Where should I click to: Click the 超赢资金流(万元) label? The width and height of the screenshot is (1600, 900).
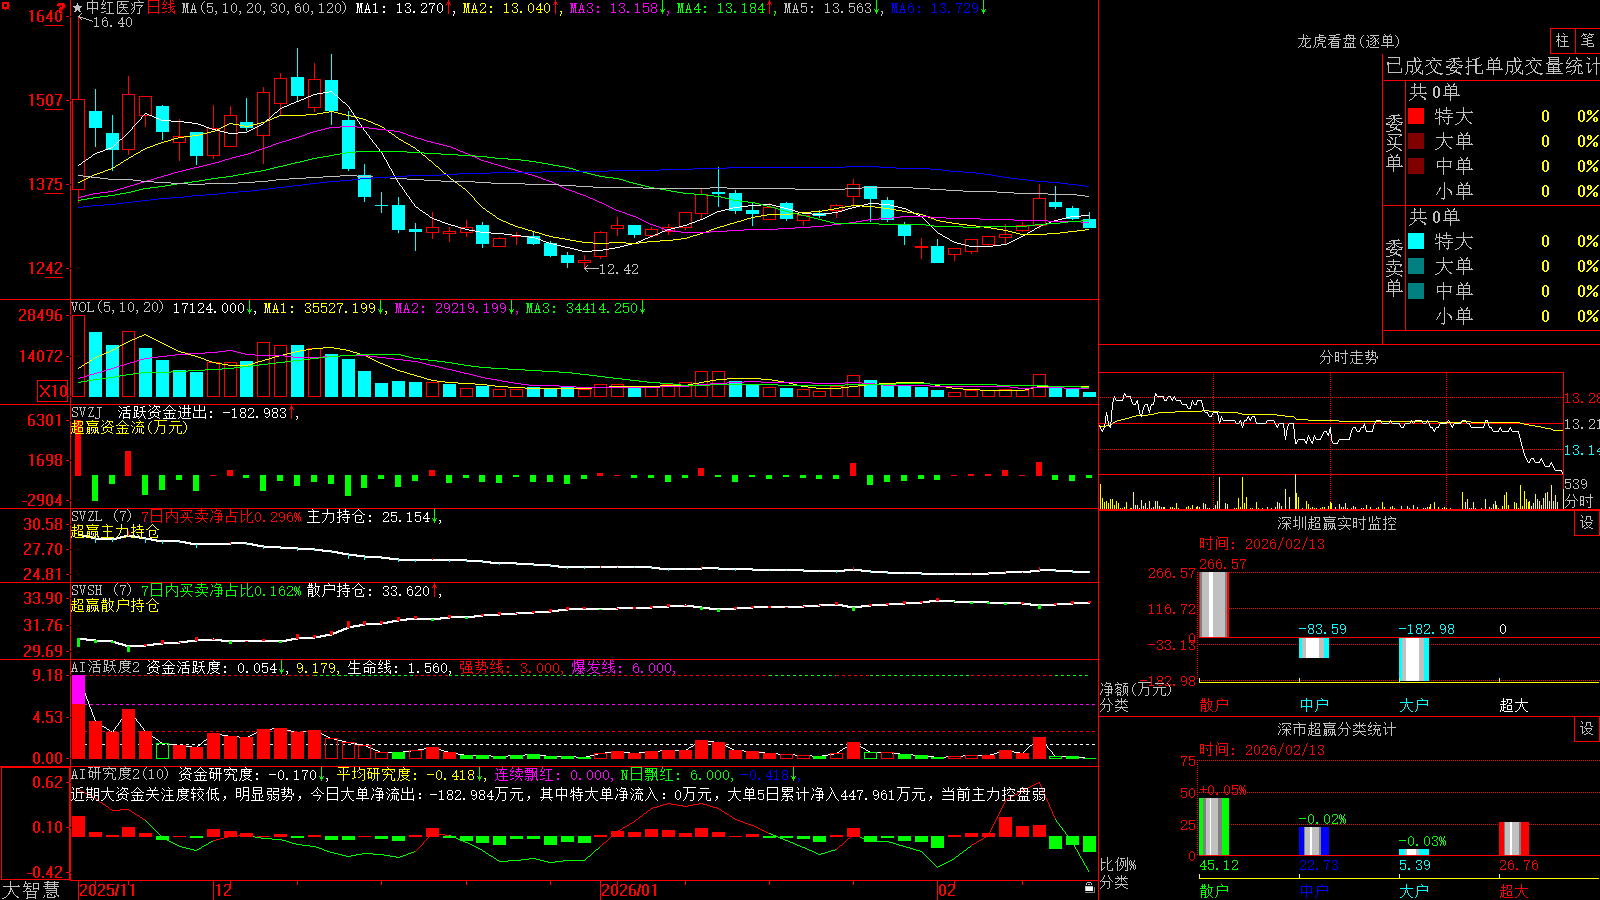(x=129, y=427)
